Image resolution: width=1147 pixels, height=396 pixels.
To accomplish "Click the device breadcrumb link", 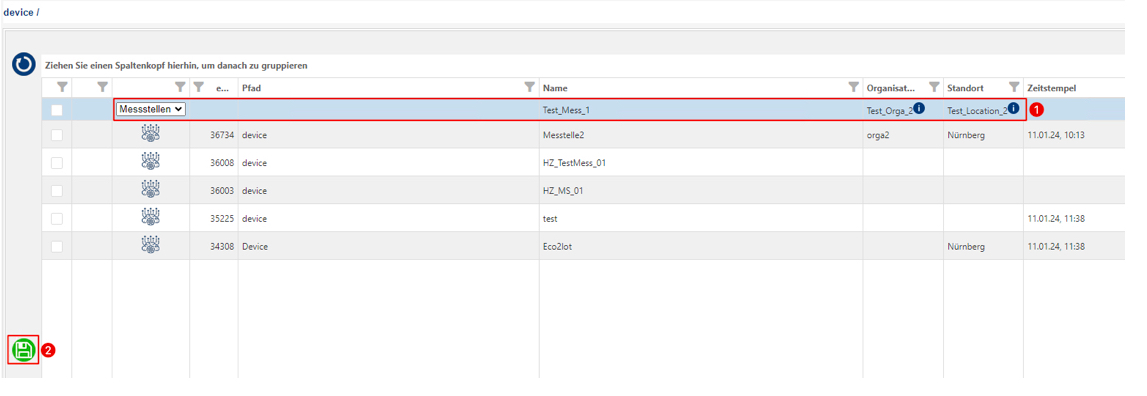I will pyautogui.click(x=18, y=12).
